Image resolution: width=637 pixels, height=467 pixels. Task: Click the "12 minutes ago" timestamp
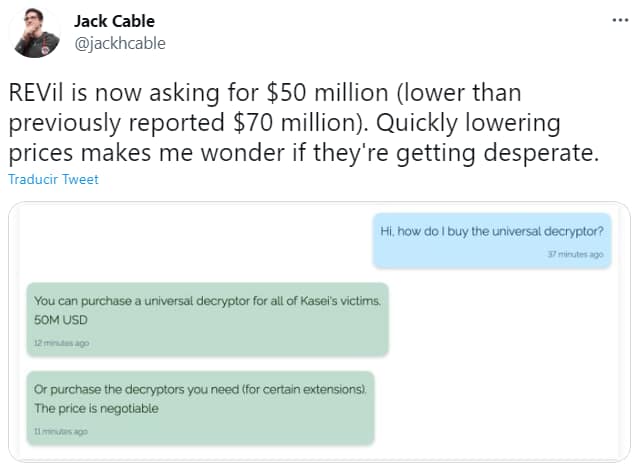click(62, 343)
